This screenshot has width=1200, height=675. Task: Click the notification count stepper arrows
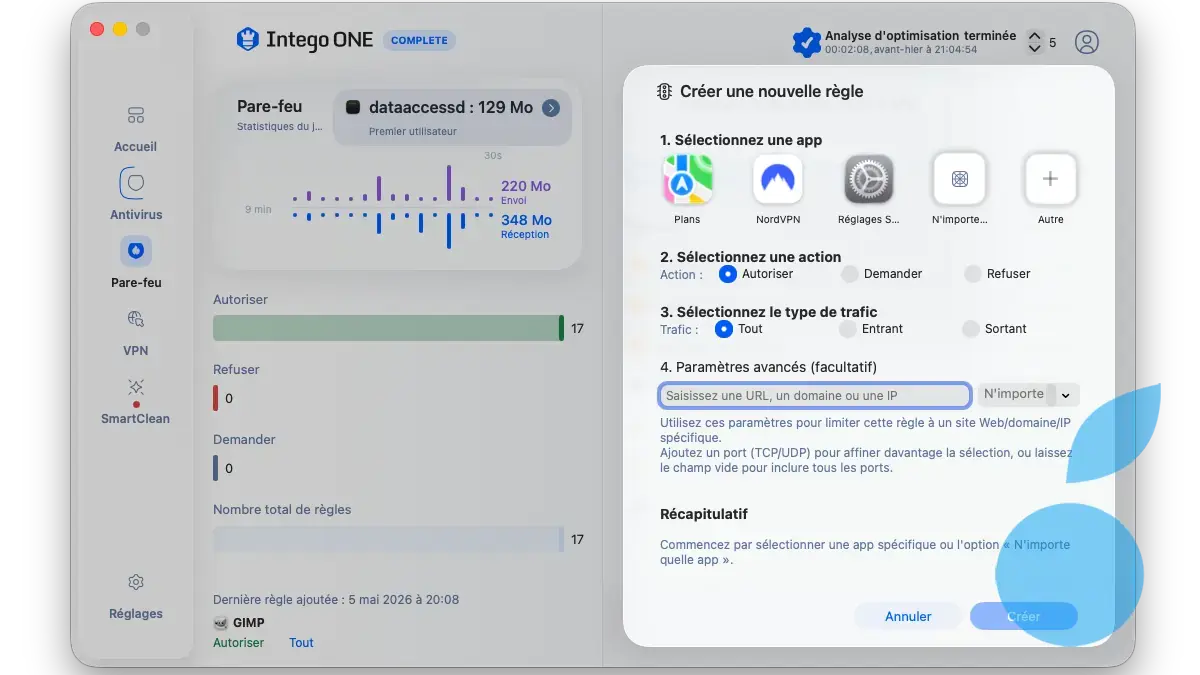(1035, 42)
